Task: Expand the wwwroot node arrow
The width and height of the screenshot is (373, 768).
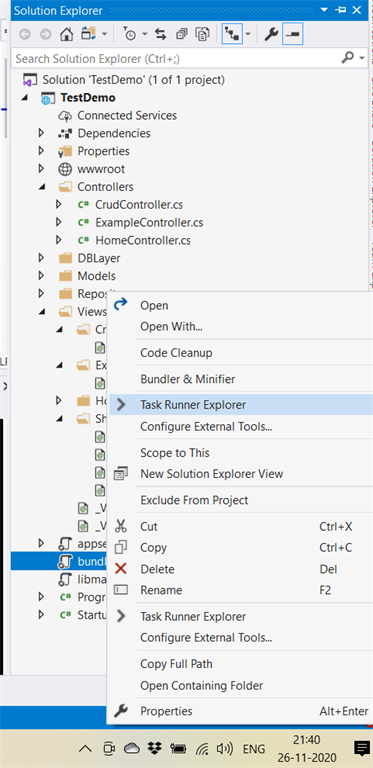Action: click(41, 169)
